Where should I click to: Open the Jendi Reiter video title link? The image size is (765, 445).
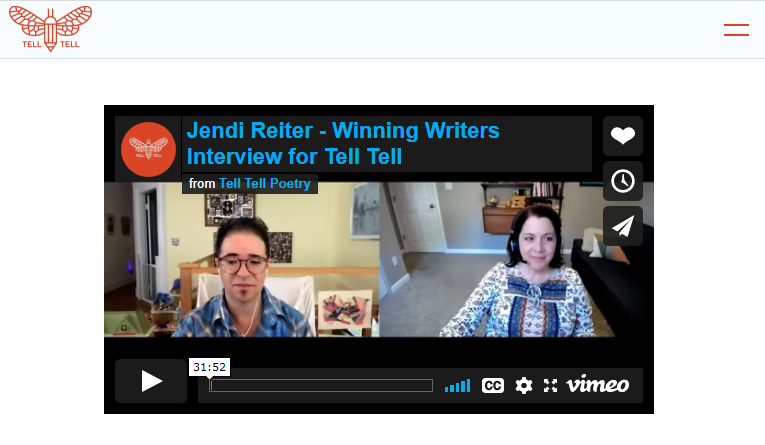tap(343, 143)
